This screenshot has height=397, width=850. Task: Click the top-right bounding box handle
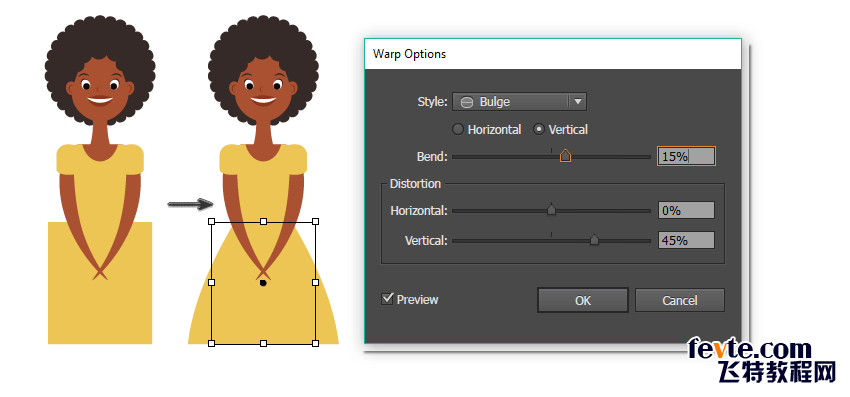point(315,221)
